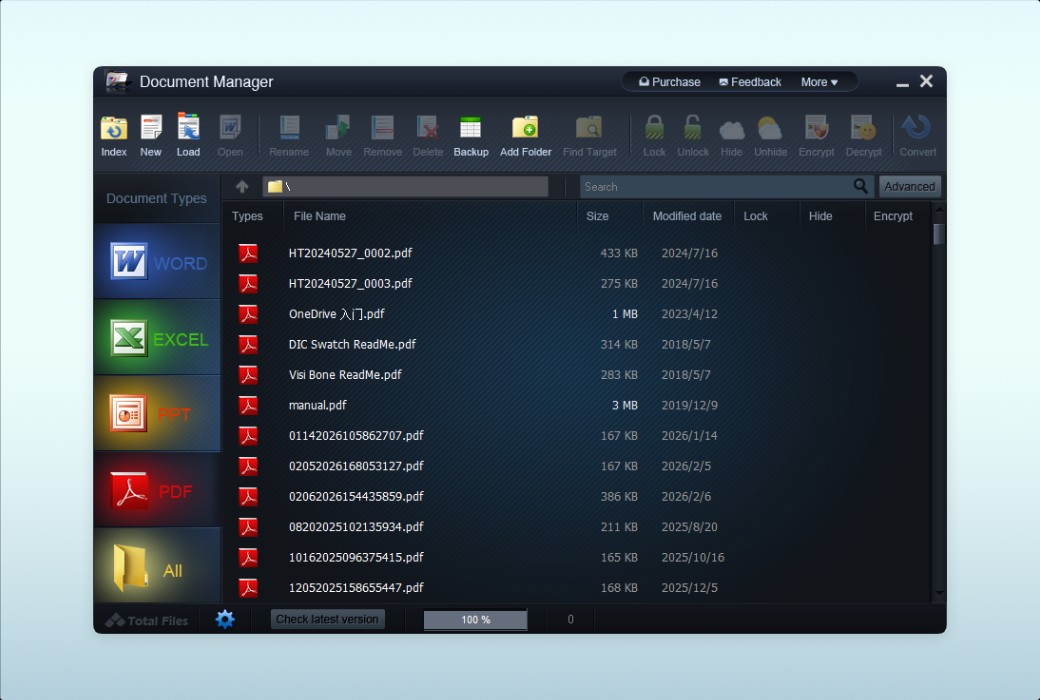Screen dimensions: 1040x700
Task: Expand the More dropdown menu
Action: click(819, 82)
